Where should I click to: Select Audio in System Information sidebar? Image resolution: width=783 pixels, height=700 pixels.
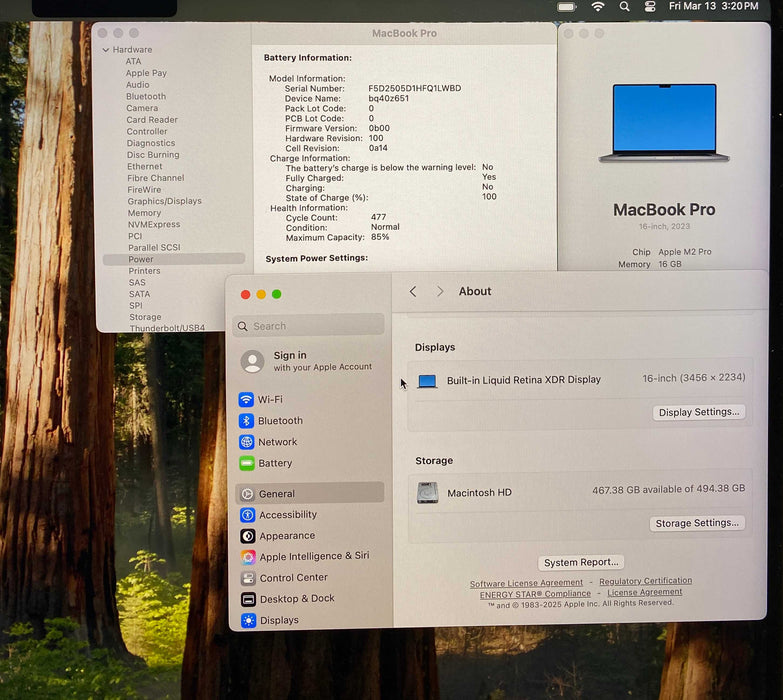[138, 85]
